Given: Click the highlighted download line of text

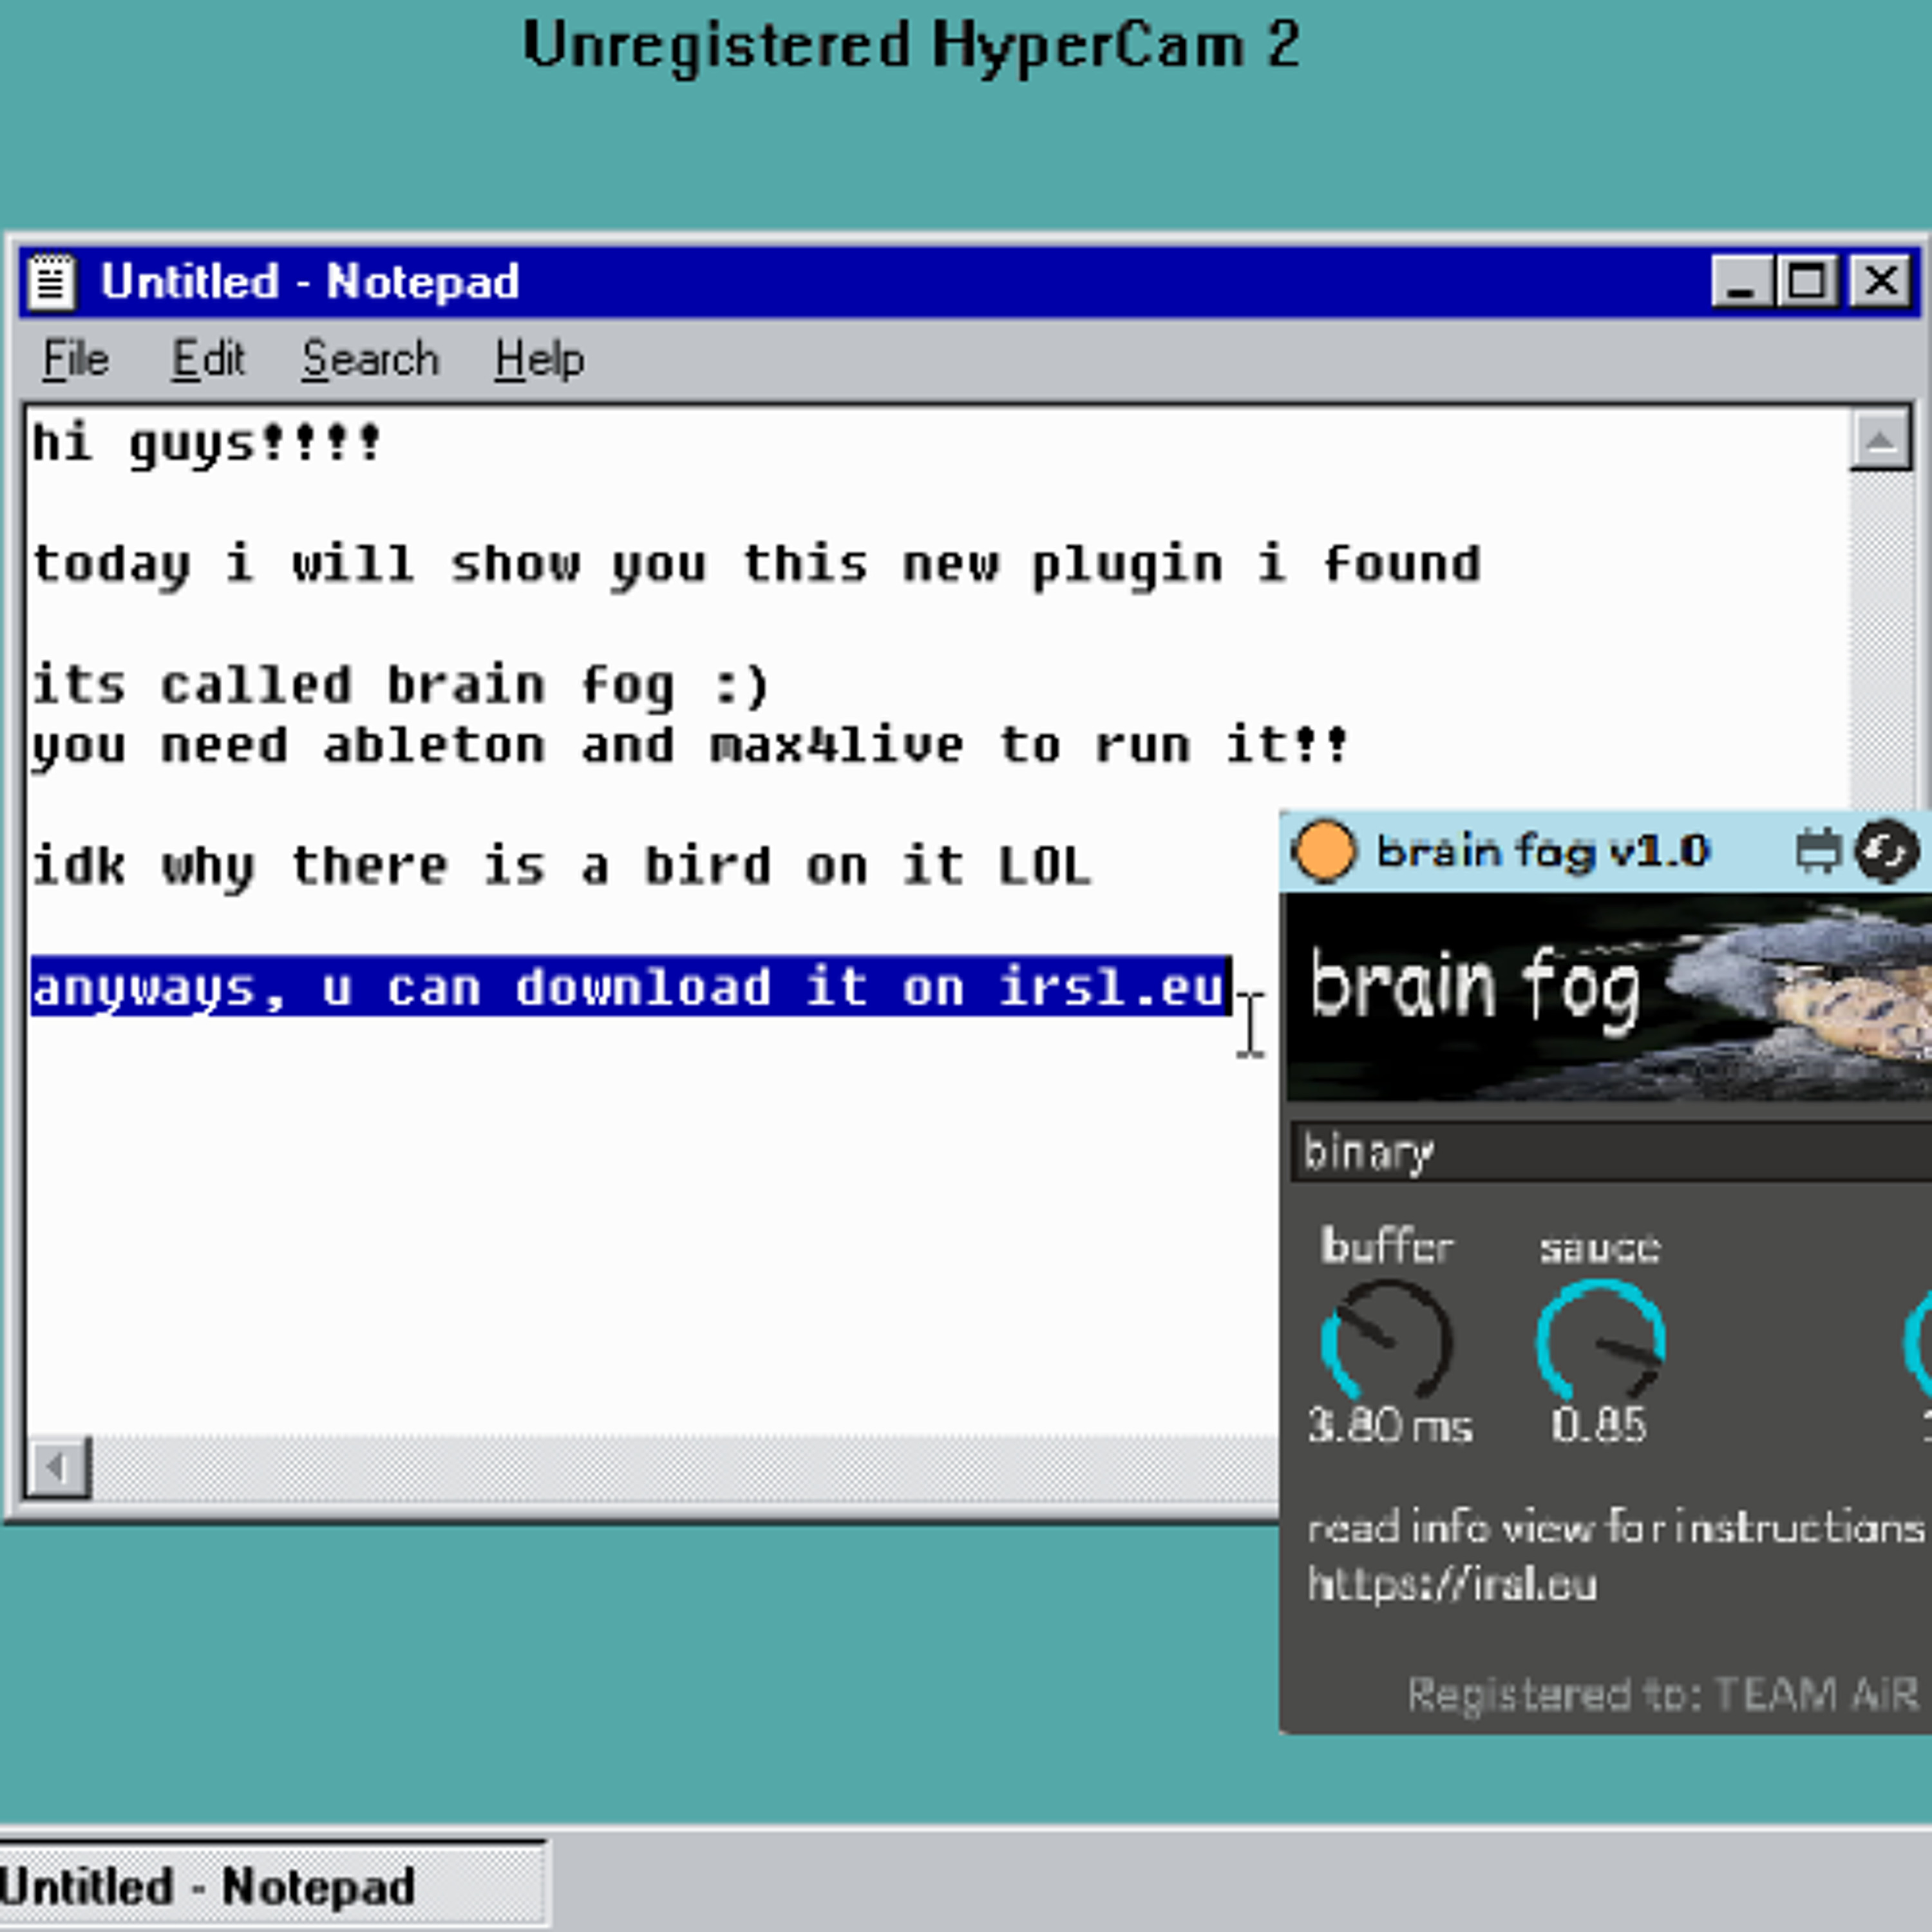Looking at the screenshot, I should [x=631, y=987].
